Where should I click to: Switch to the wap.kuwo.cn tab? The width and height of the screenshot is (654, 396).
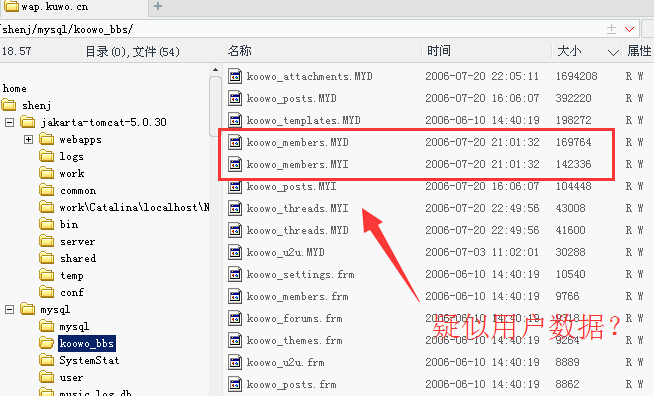tap(73, 7)
